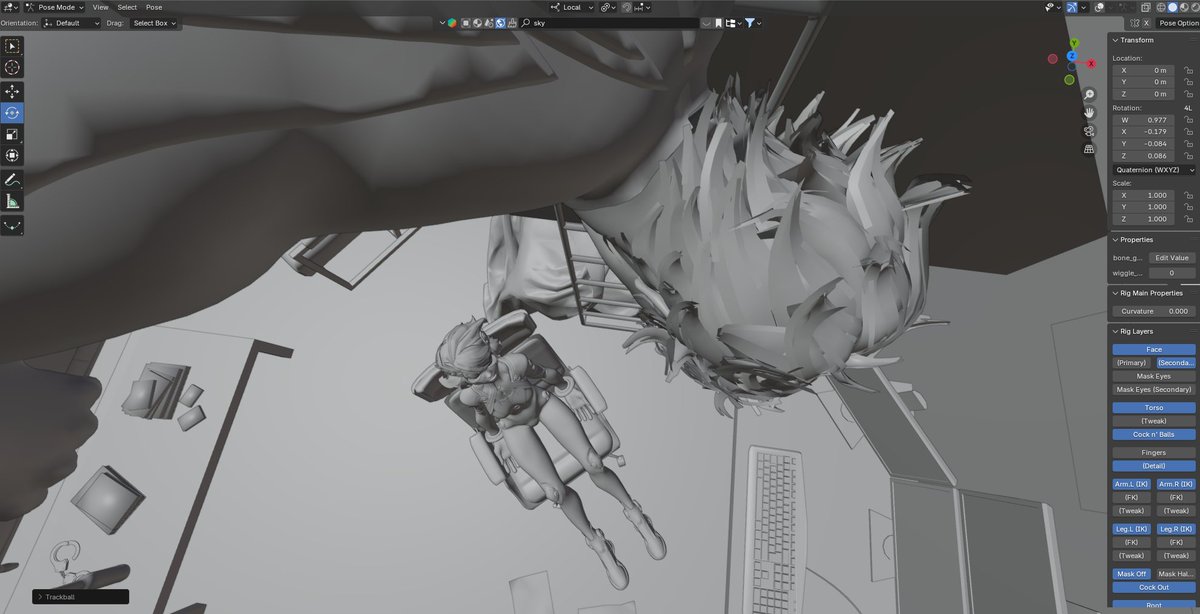The image size is (1200, 614).
Task: Select the Transform tool
Action: pyautogui.click(x=12, y=155)
